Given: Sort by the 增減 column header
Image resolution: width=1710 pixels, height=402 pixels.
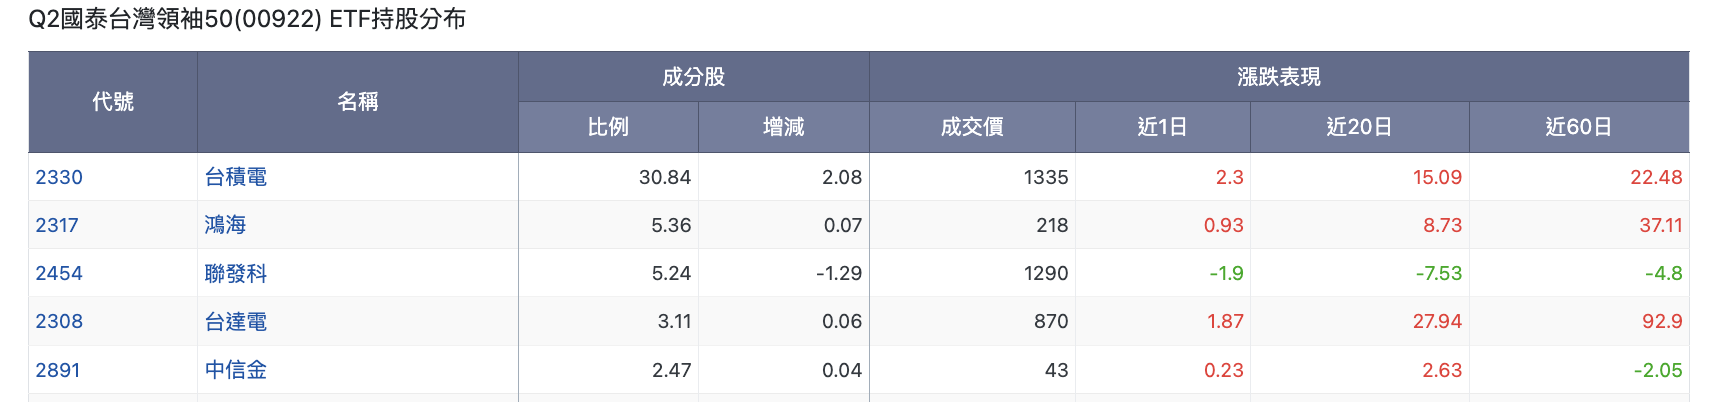Looking at the screenshot, I should coord(784,127).
